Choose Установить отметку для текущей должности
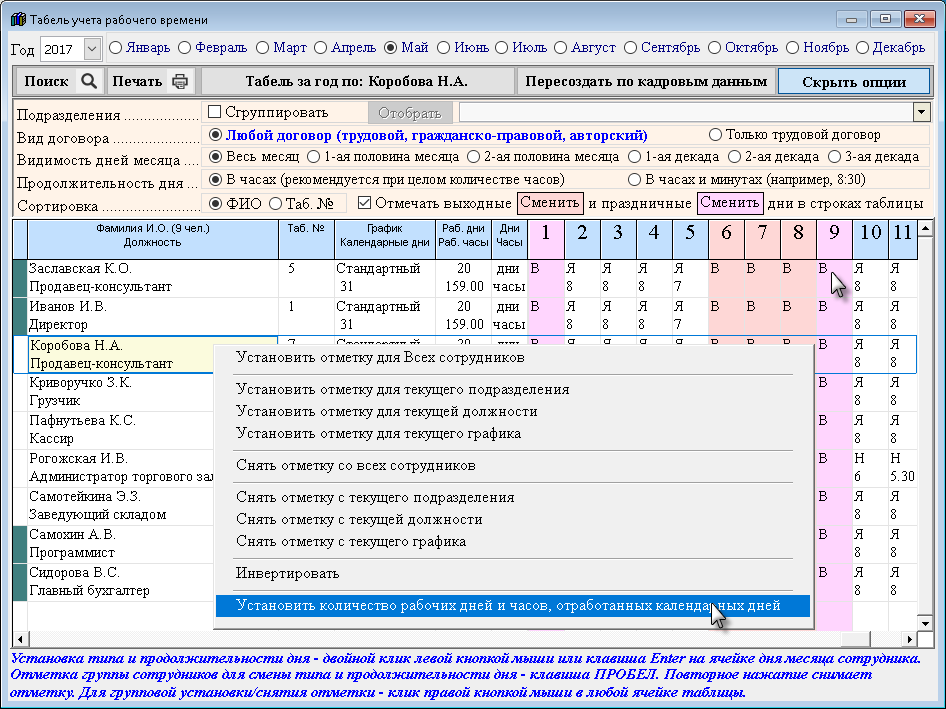This screenshot has width=946, height=709. (x=512, y=412)
